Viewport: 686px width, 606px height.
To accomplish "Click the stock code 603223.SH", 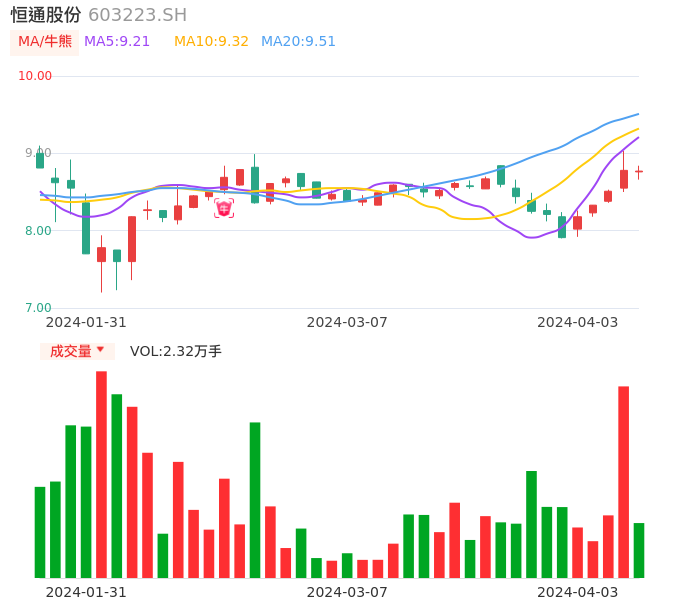I will coord(137,14).
